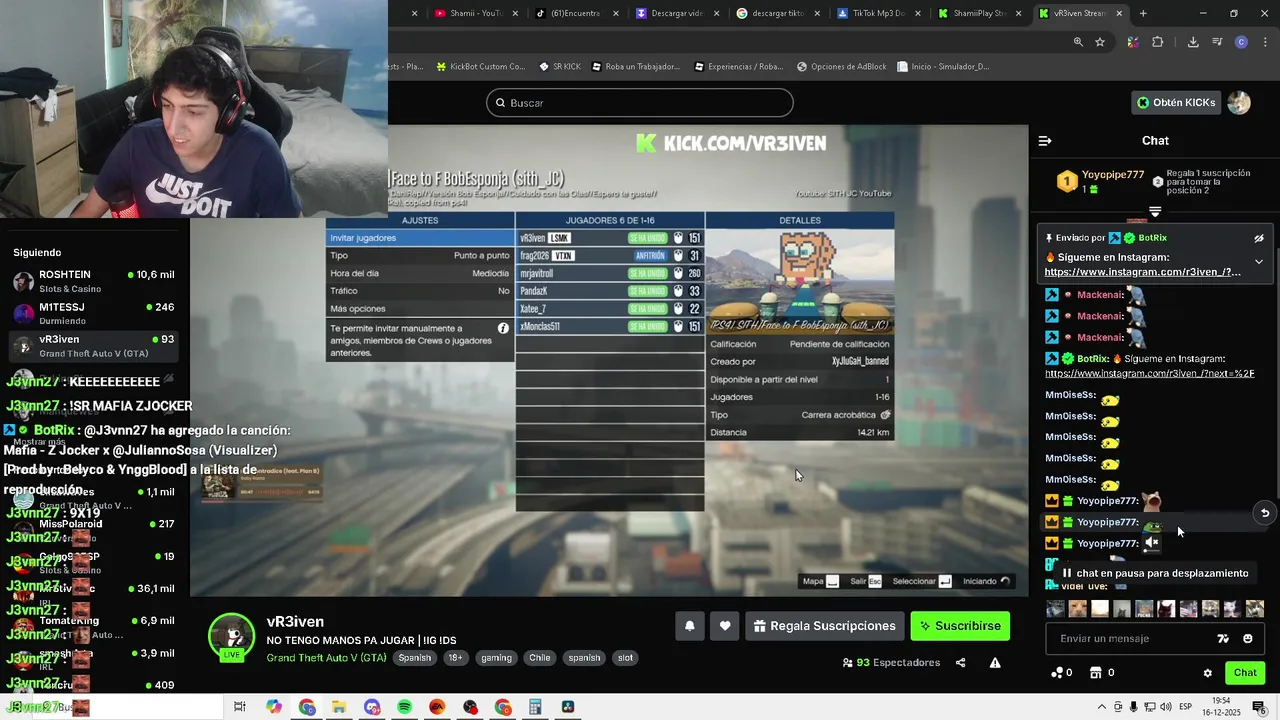This screenshot has width=1280, height=720.
Task: Open the Chrome three-dot menu
Action: [x=1264, y=42]
